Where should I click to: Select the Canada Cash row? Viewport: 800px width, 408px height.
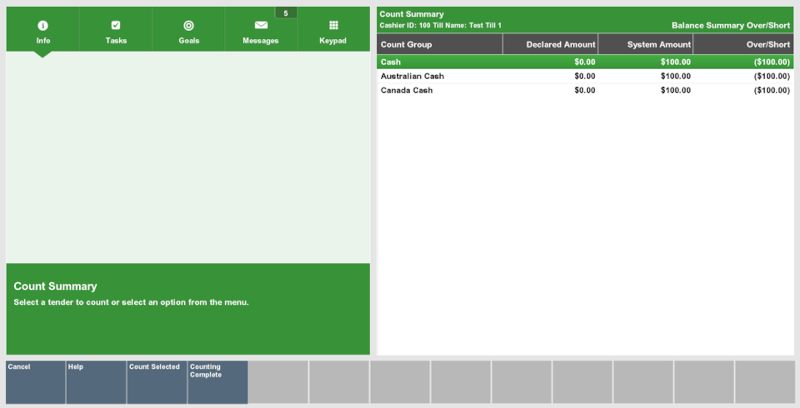click(585, 90)
